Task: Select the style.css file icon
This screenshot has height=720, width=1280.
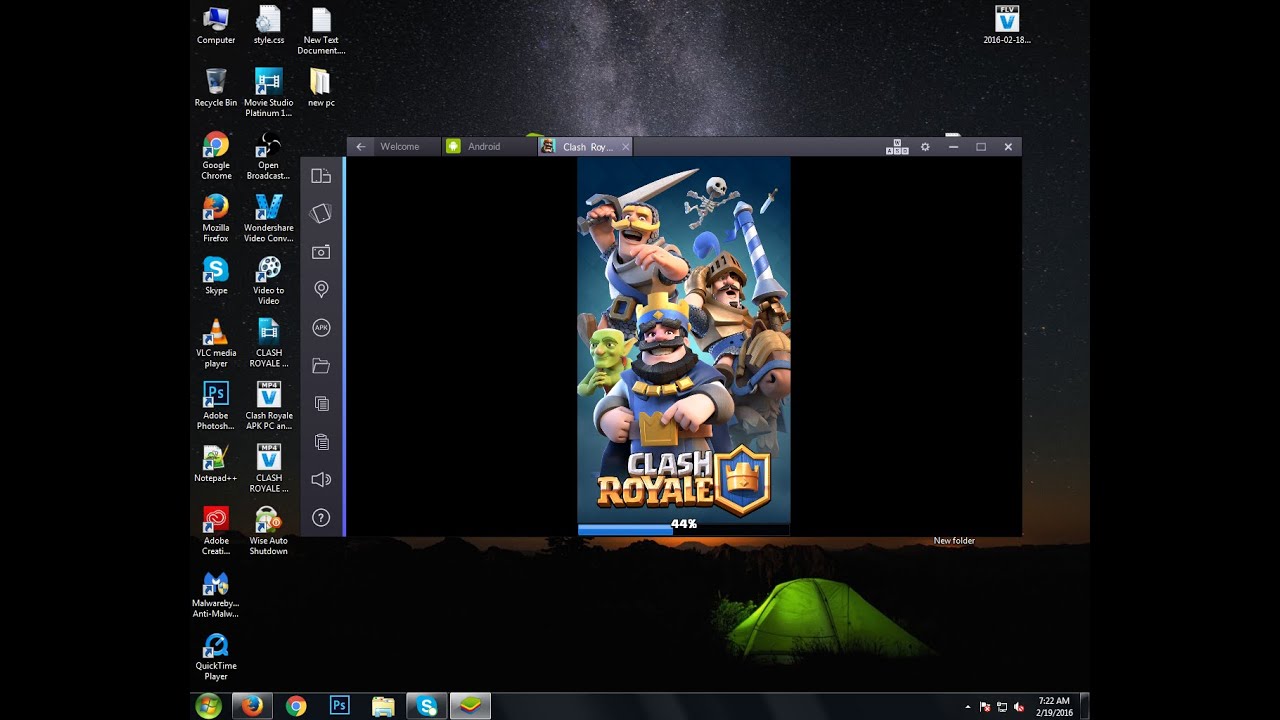Action: click(x=269, y=25)
